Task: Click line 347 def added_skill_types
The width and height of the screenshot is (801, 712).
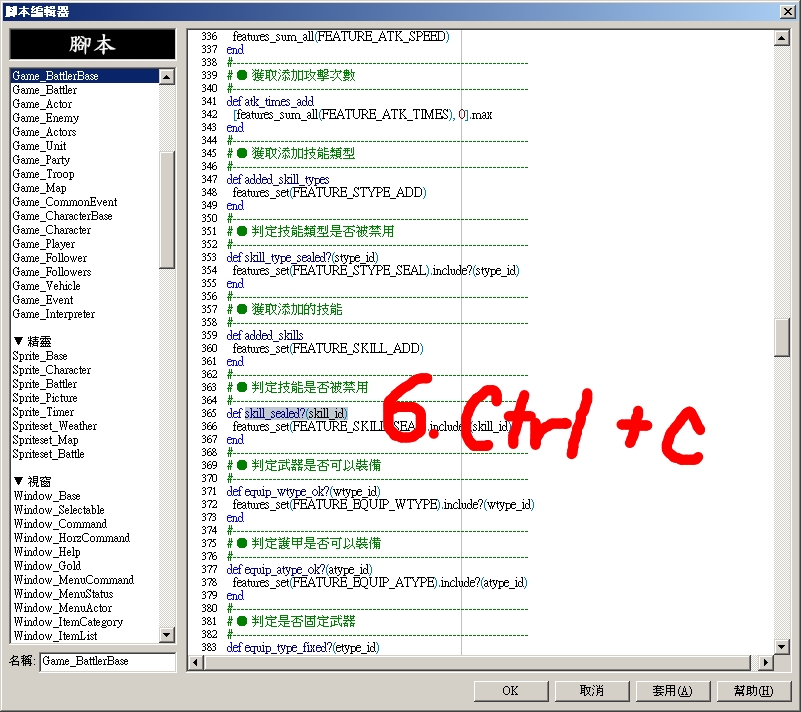Action: 278,179
